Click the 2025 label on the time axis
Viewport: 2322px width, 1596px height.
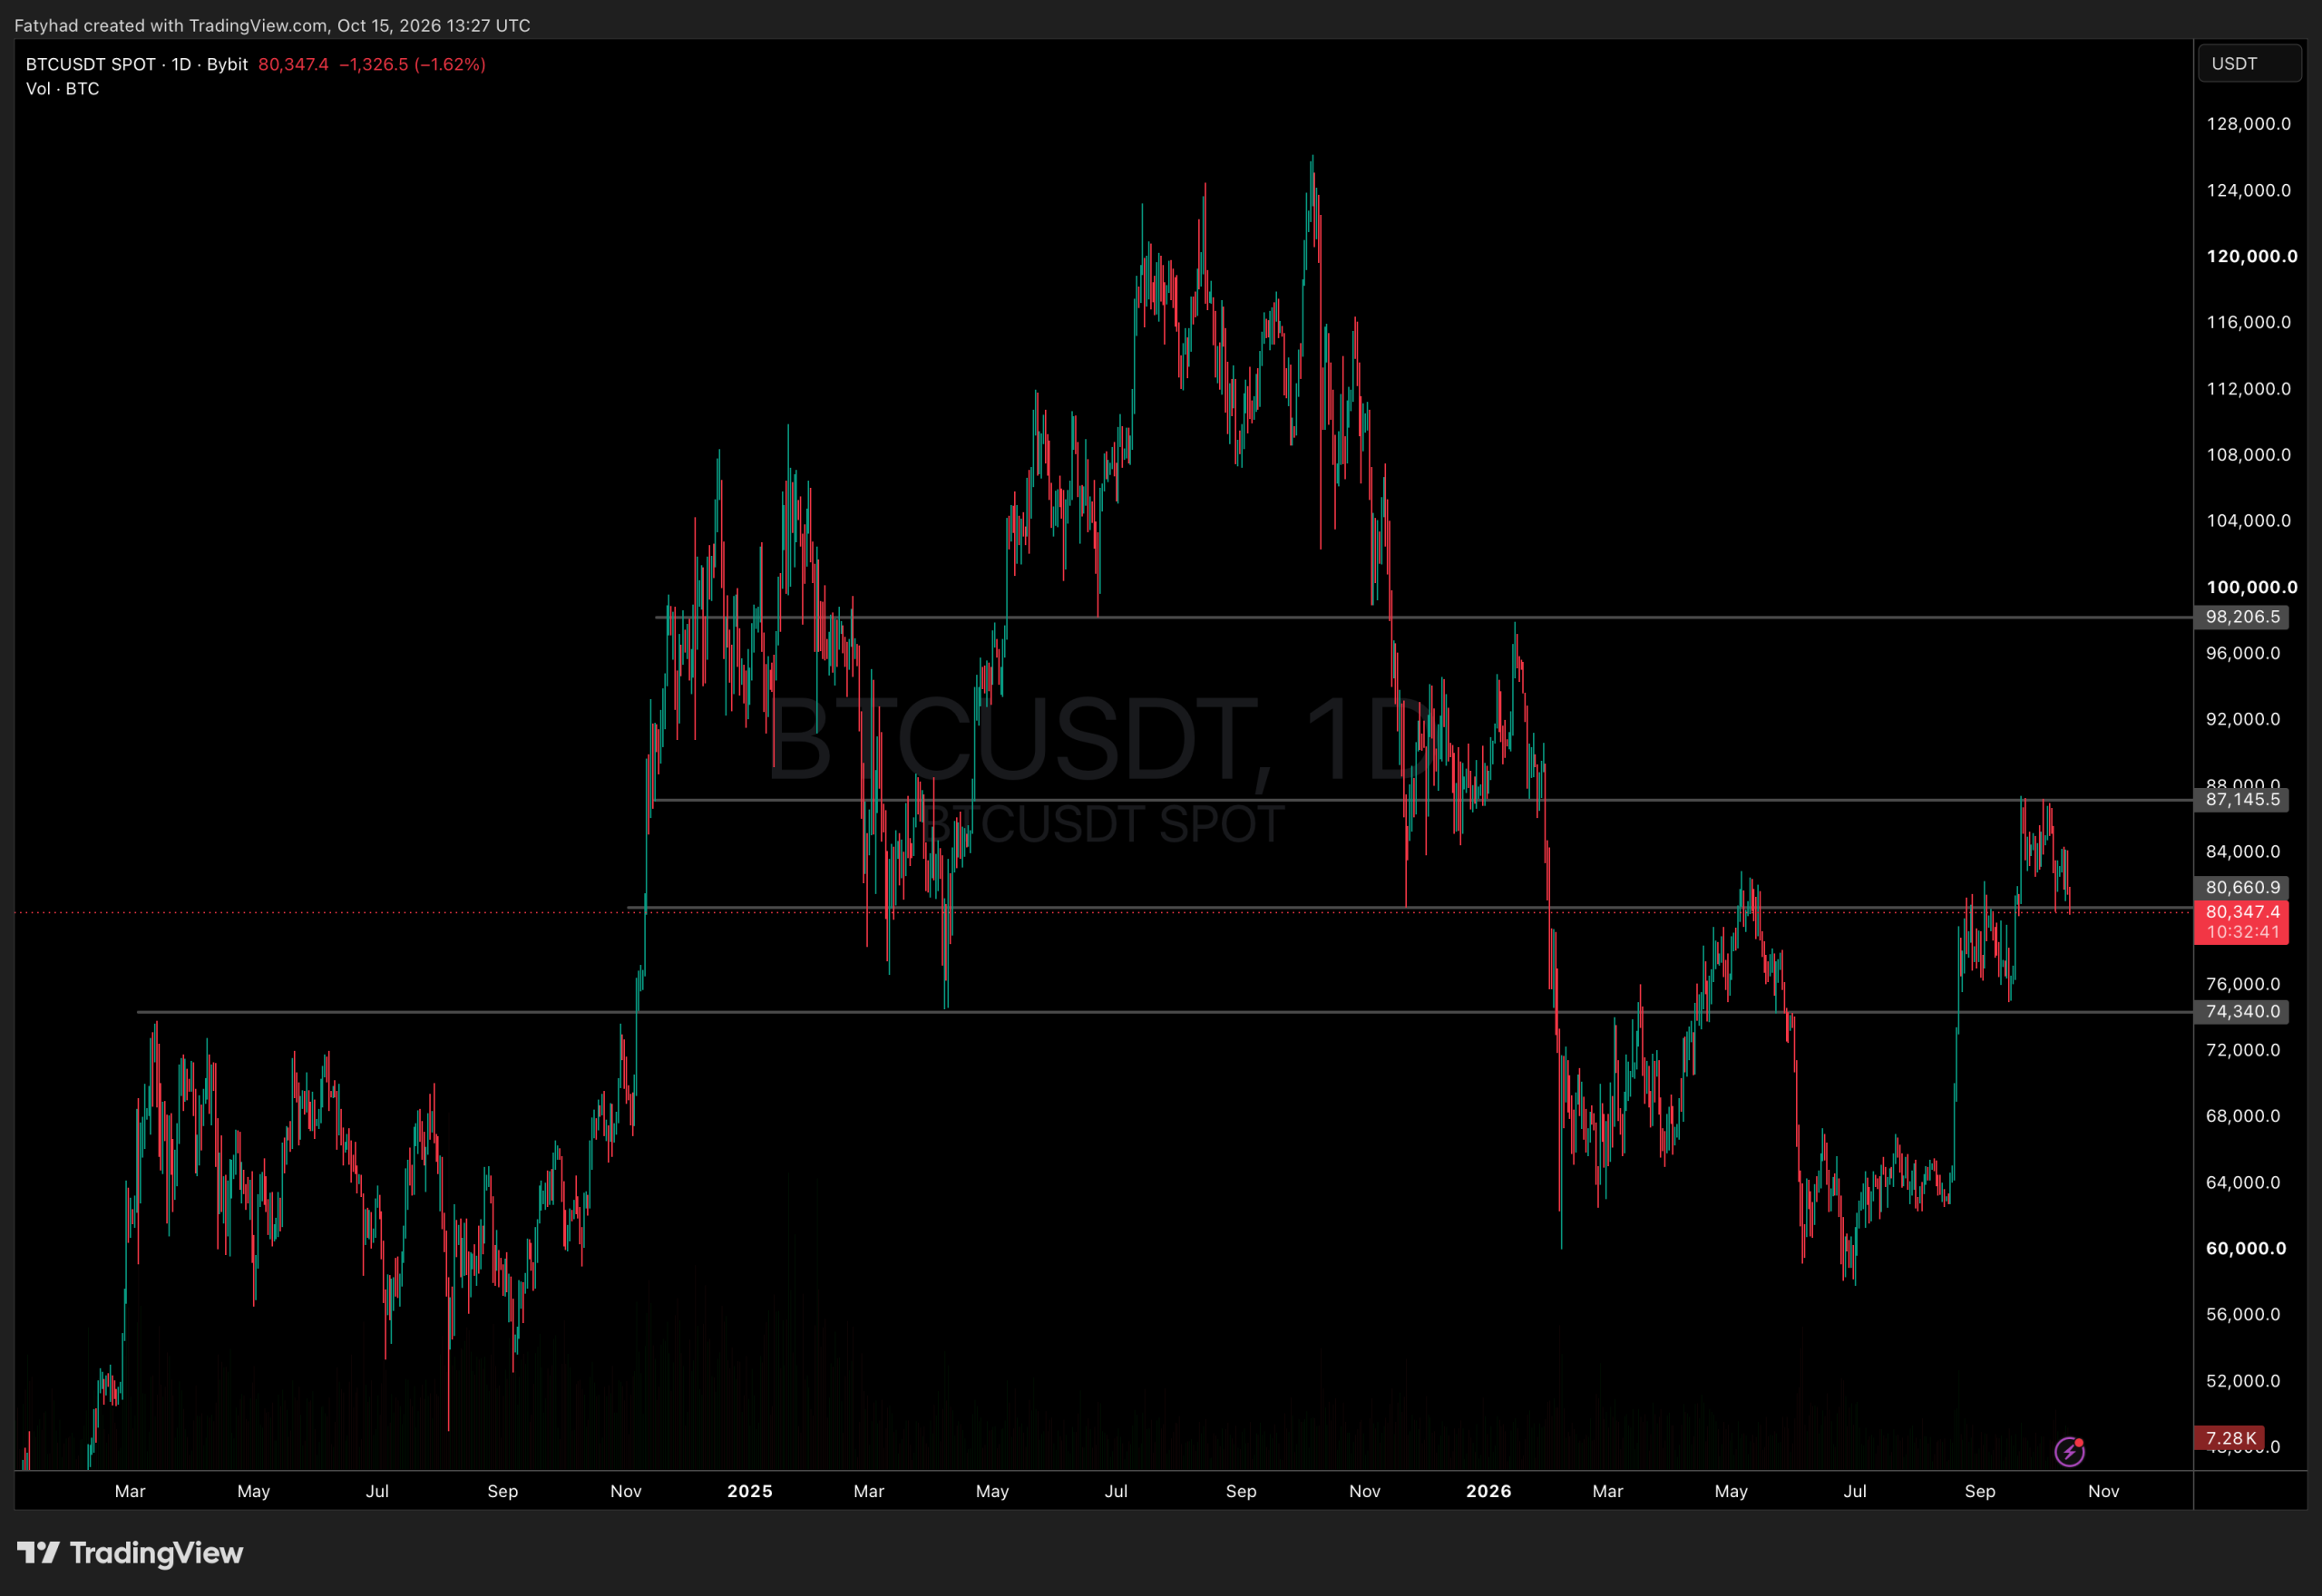tap(750, 1491)
